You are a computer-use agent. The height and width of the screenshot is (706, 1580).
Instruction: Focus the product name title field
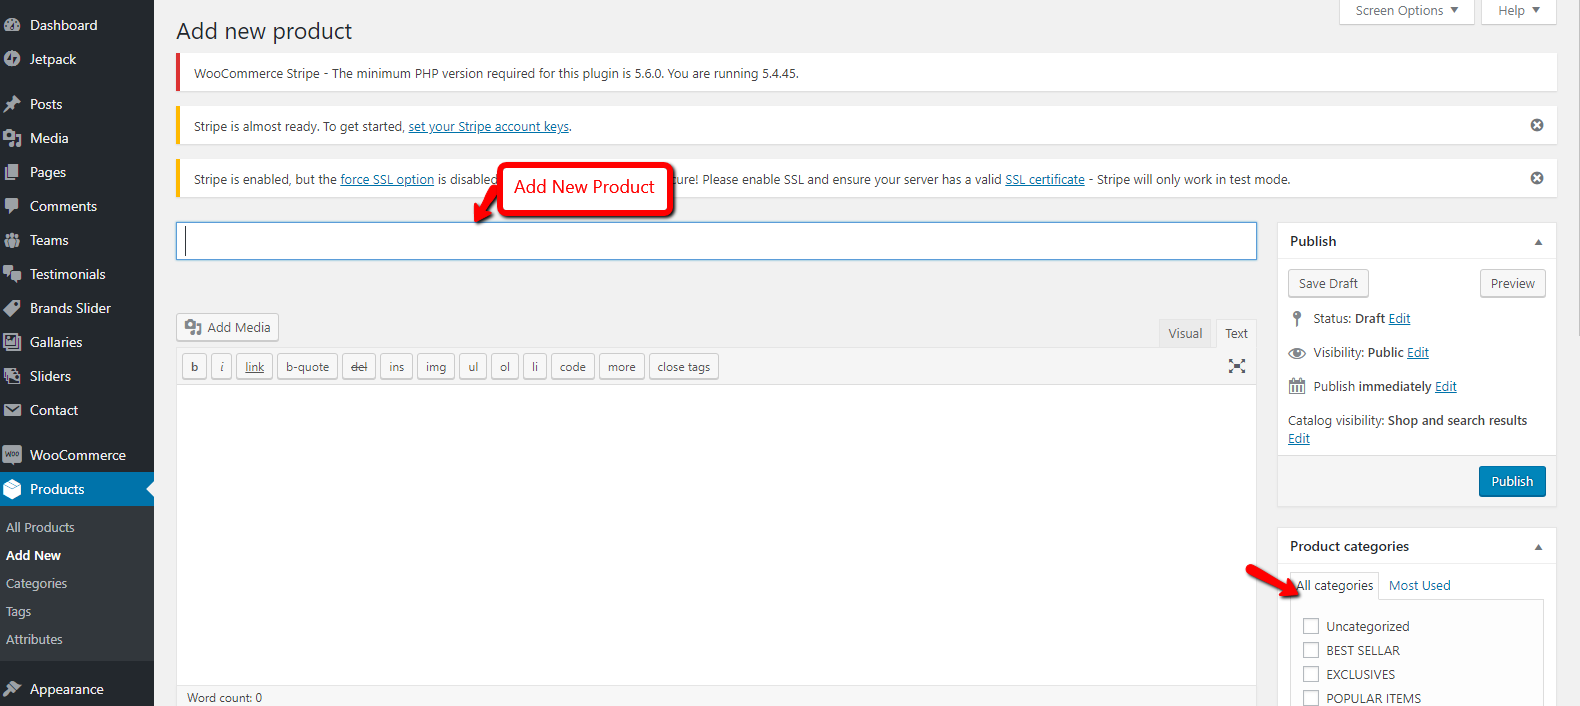[x=716, y=241]
